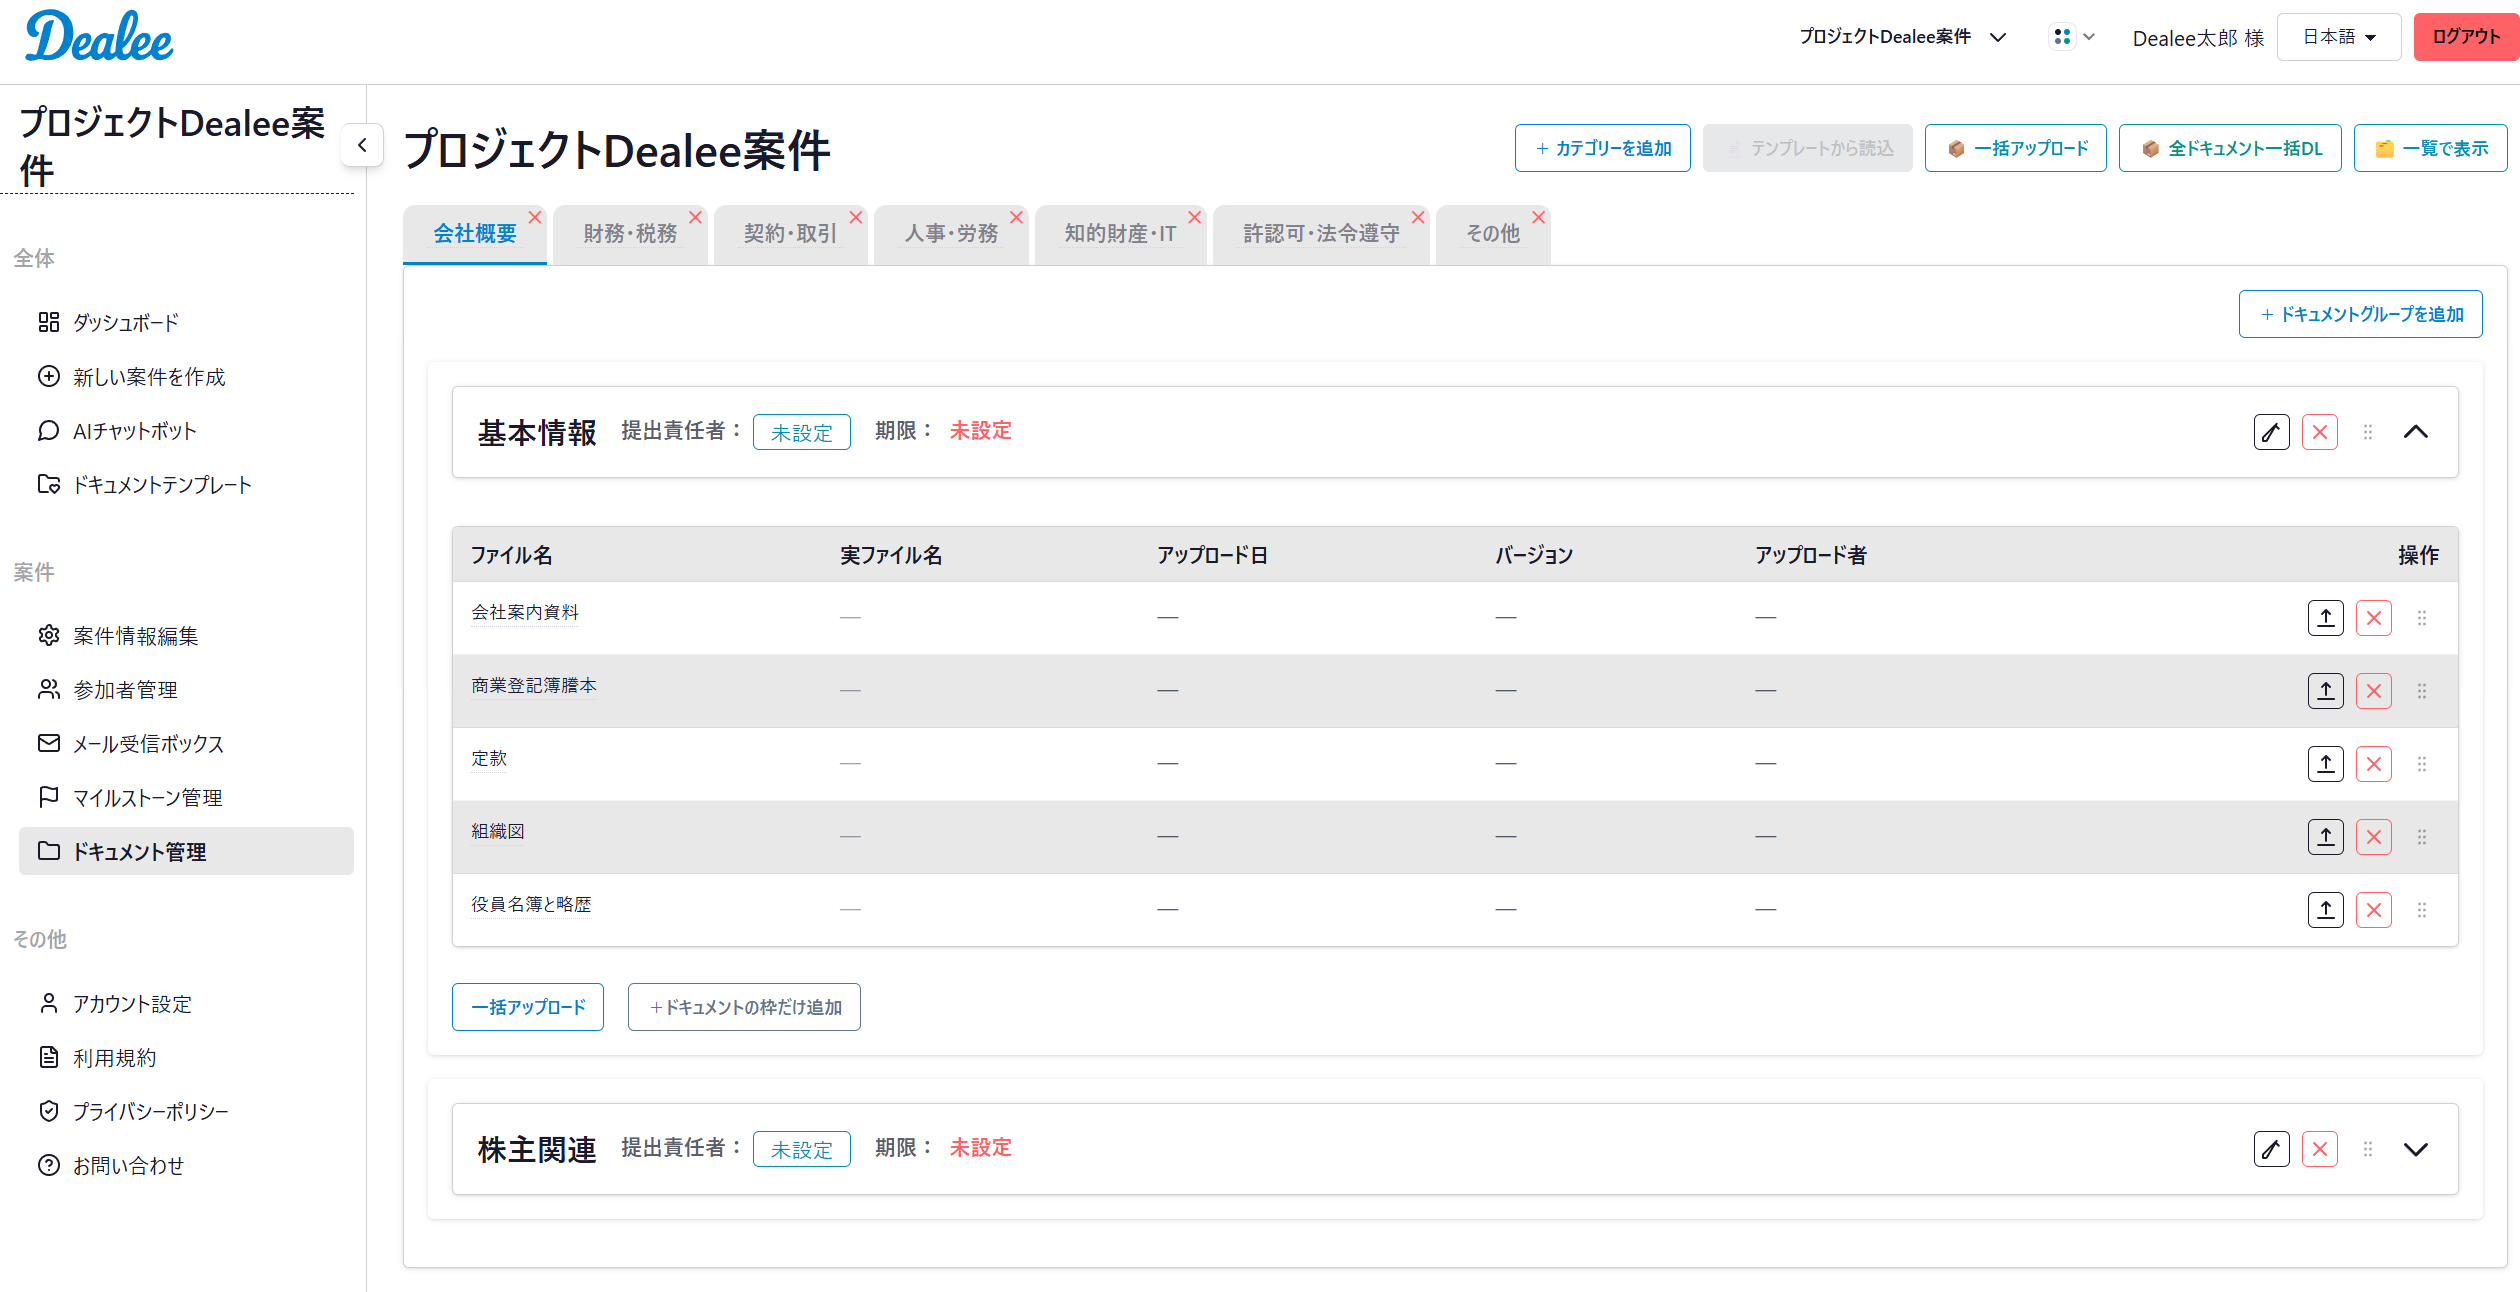Click ドキュメントの枠だけ追加 button
This screenshot has width=2520, height=1292.
[x=744, y=1007]
